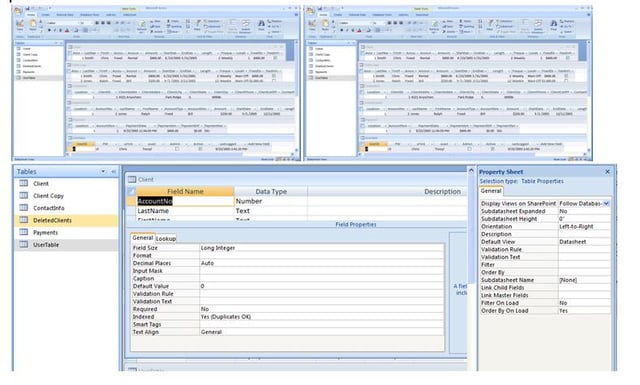
Task: Click the Text Align value General
Action: coord(321,332)
